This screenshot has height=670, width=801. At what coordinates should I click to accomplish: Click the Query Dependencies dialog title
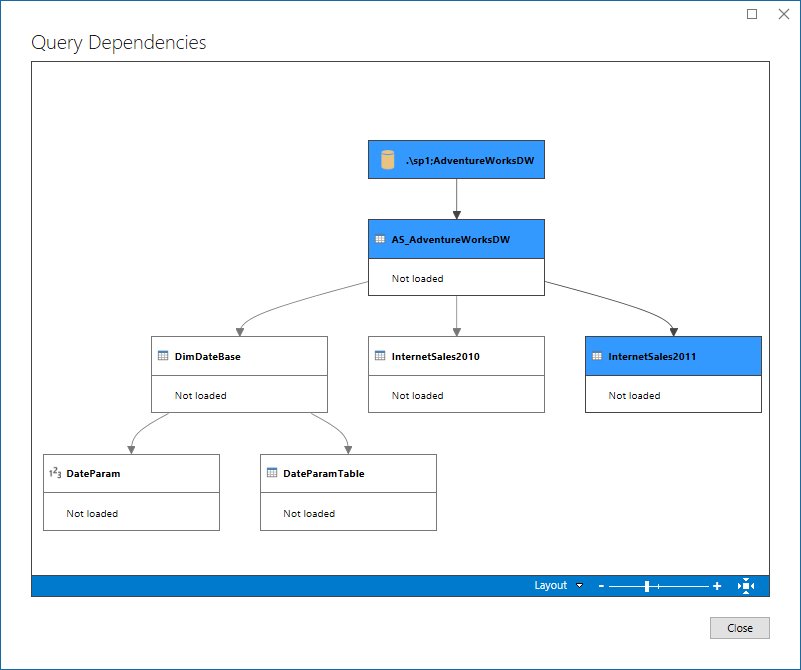point(119,43)
